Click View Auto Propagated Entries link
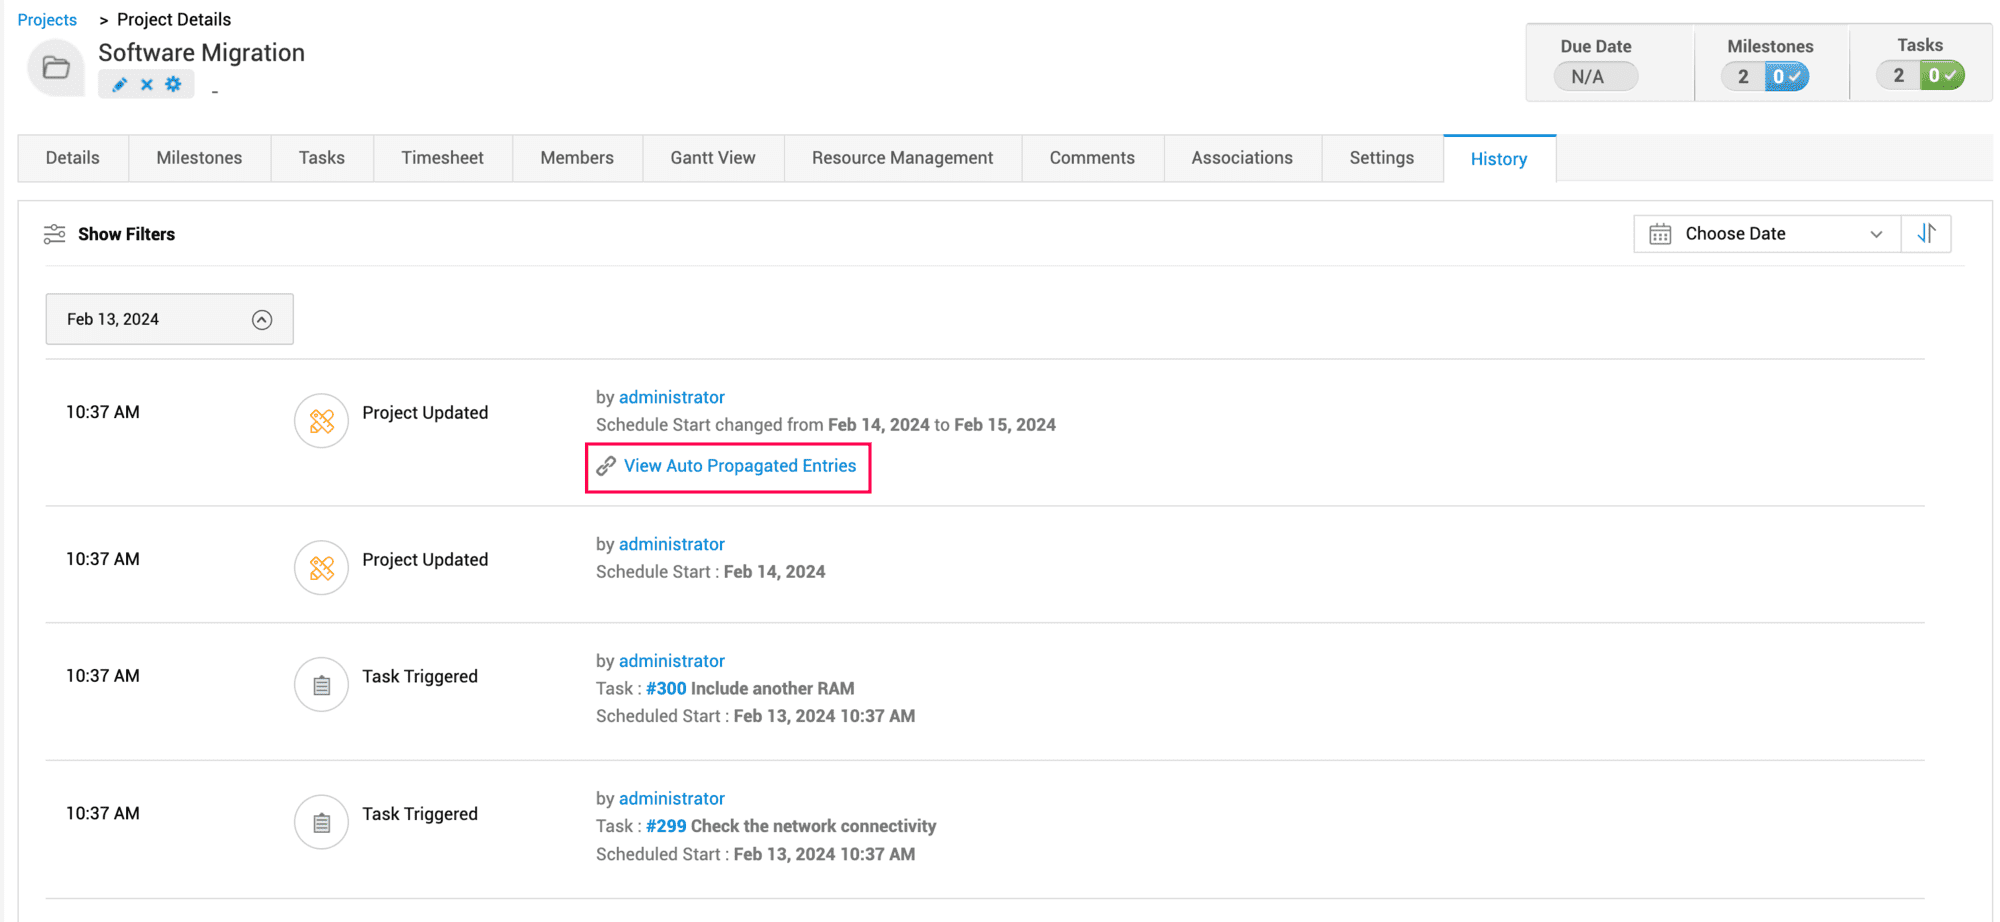Screen dimensions: 2000x922 tap(739, 466)
